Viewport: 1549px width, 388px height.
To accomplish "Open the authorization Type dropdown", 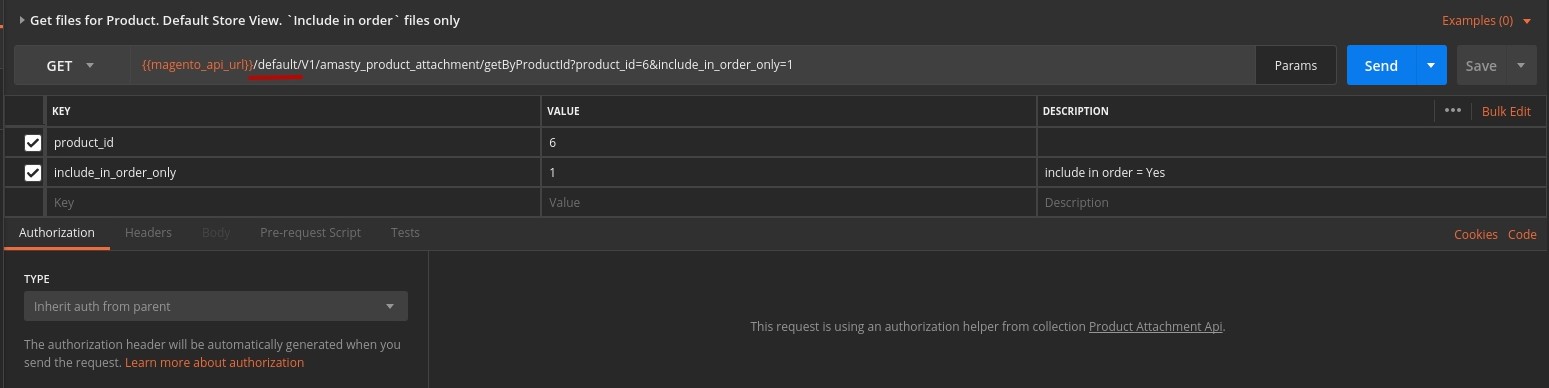I will pyautogui.click(x=216, y=306).
